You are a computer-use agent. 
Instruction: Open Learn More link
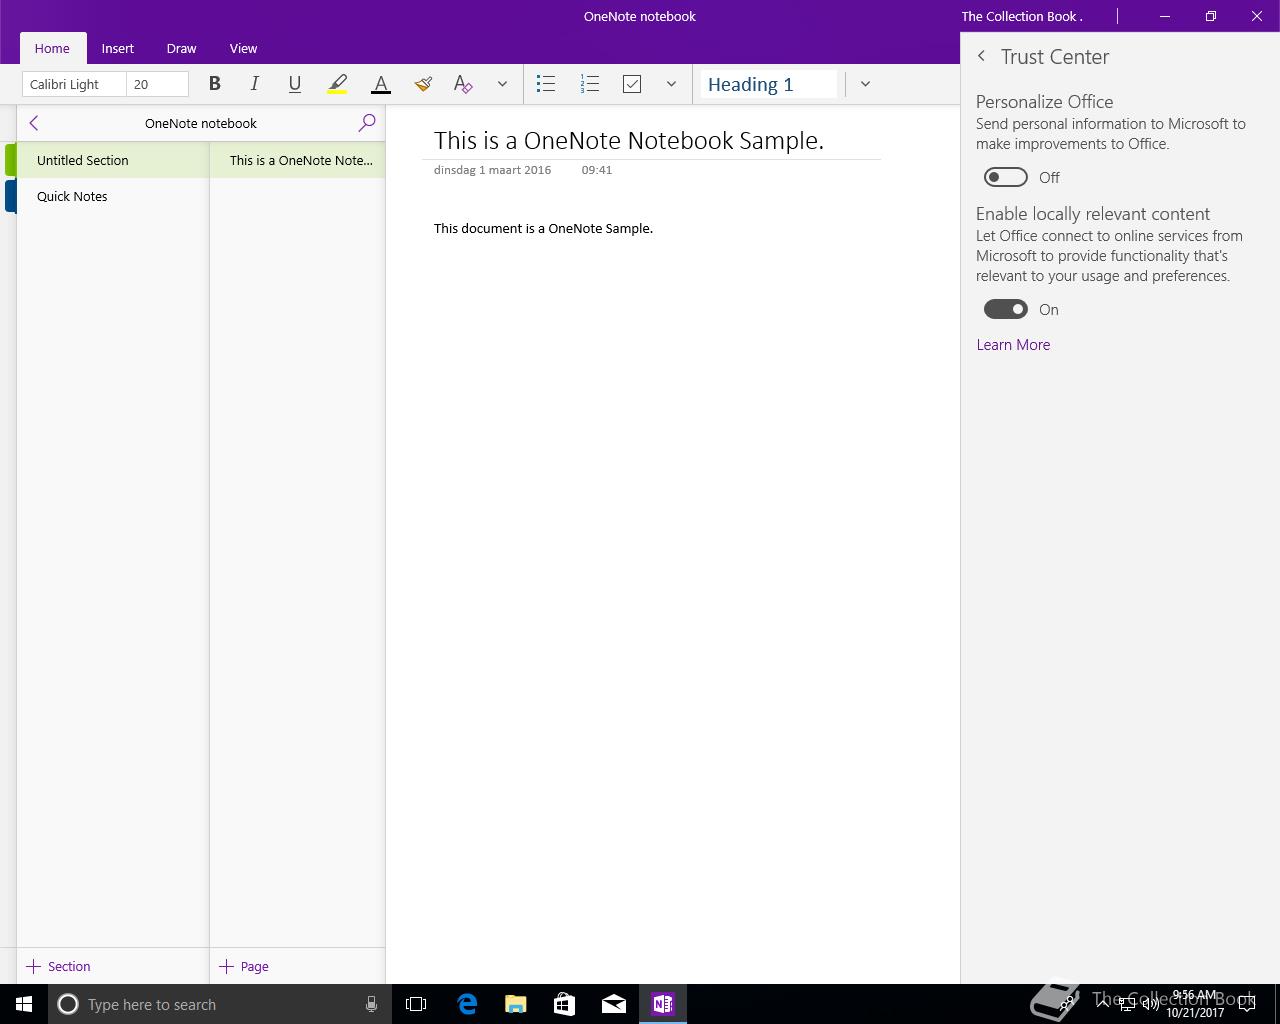(1013, 344)
